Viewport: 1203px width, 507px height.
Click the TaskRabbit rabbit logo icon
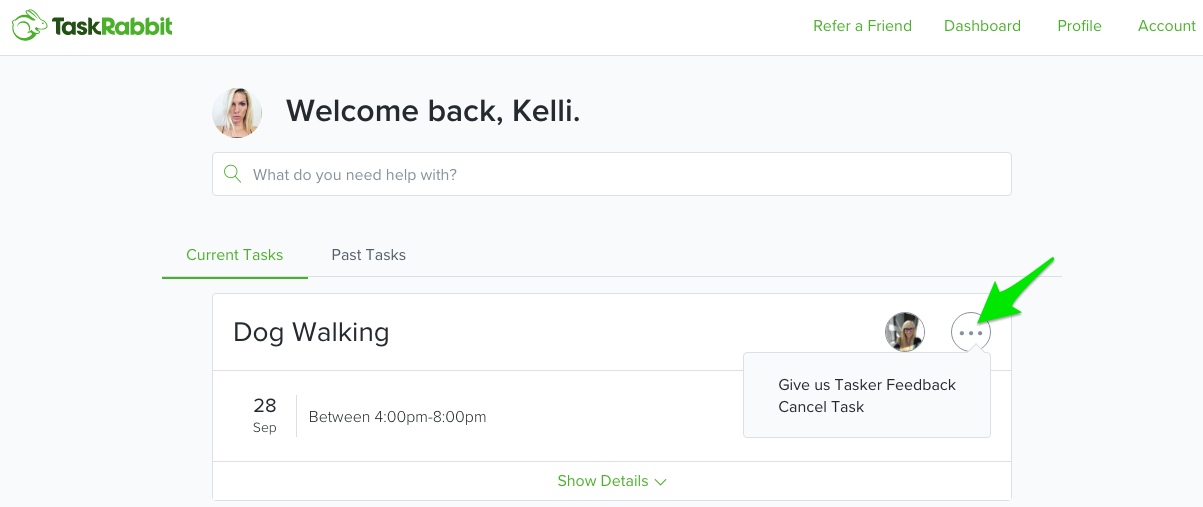[x=29, y=26]
